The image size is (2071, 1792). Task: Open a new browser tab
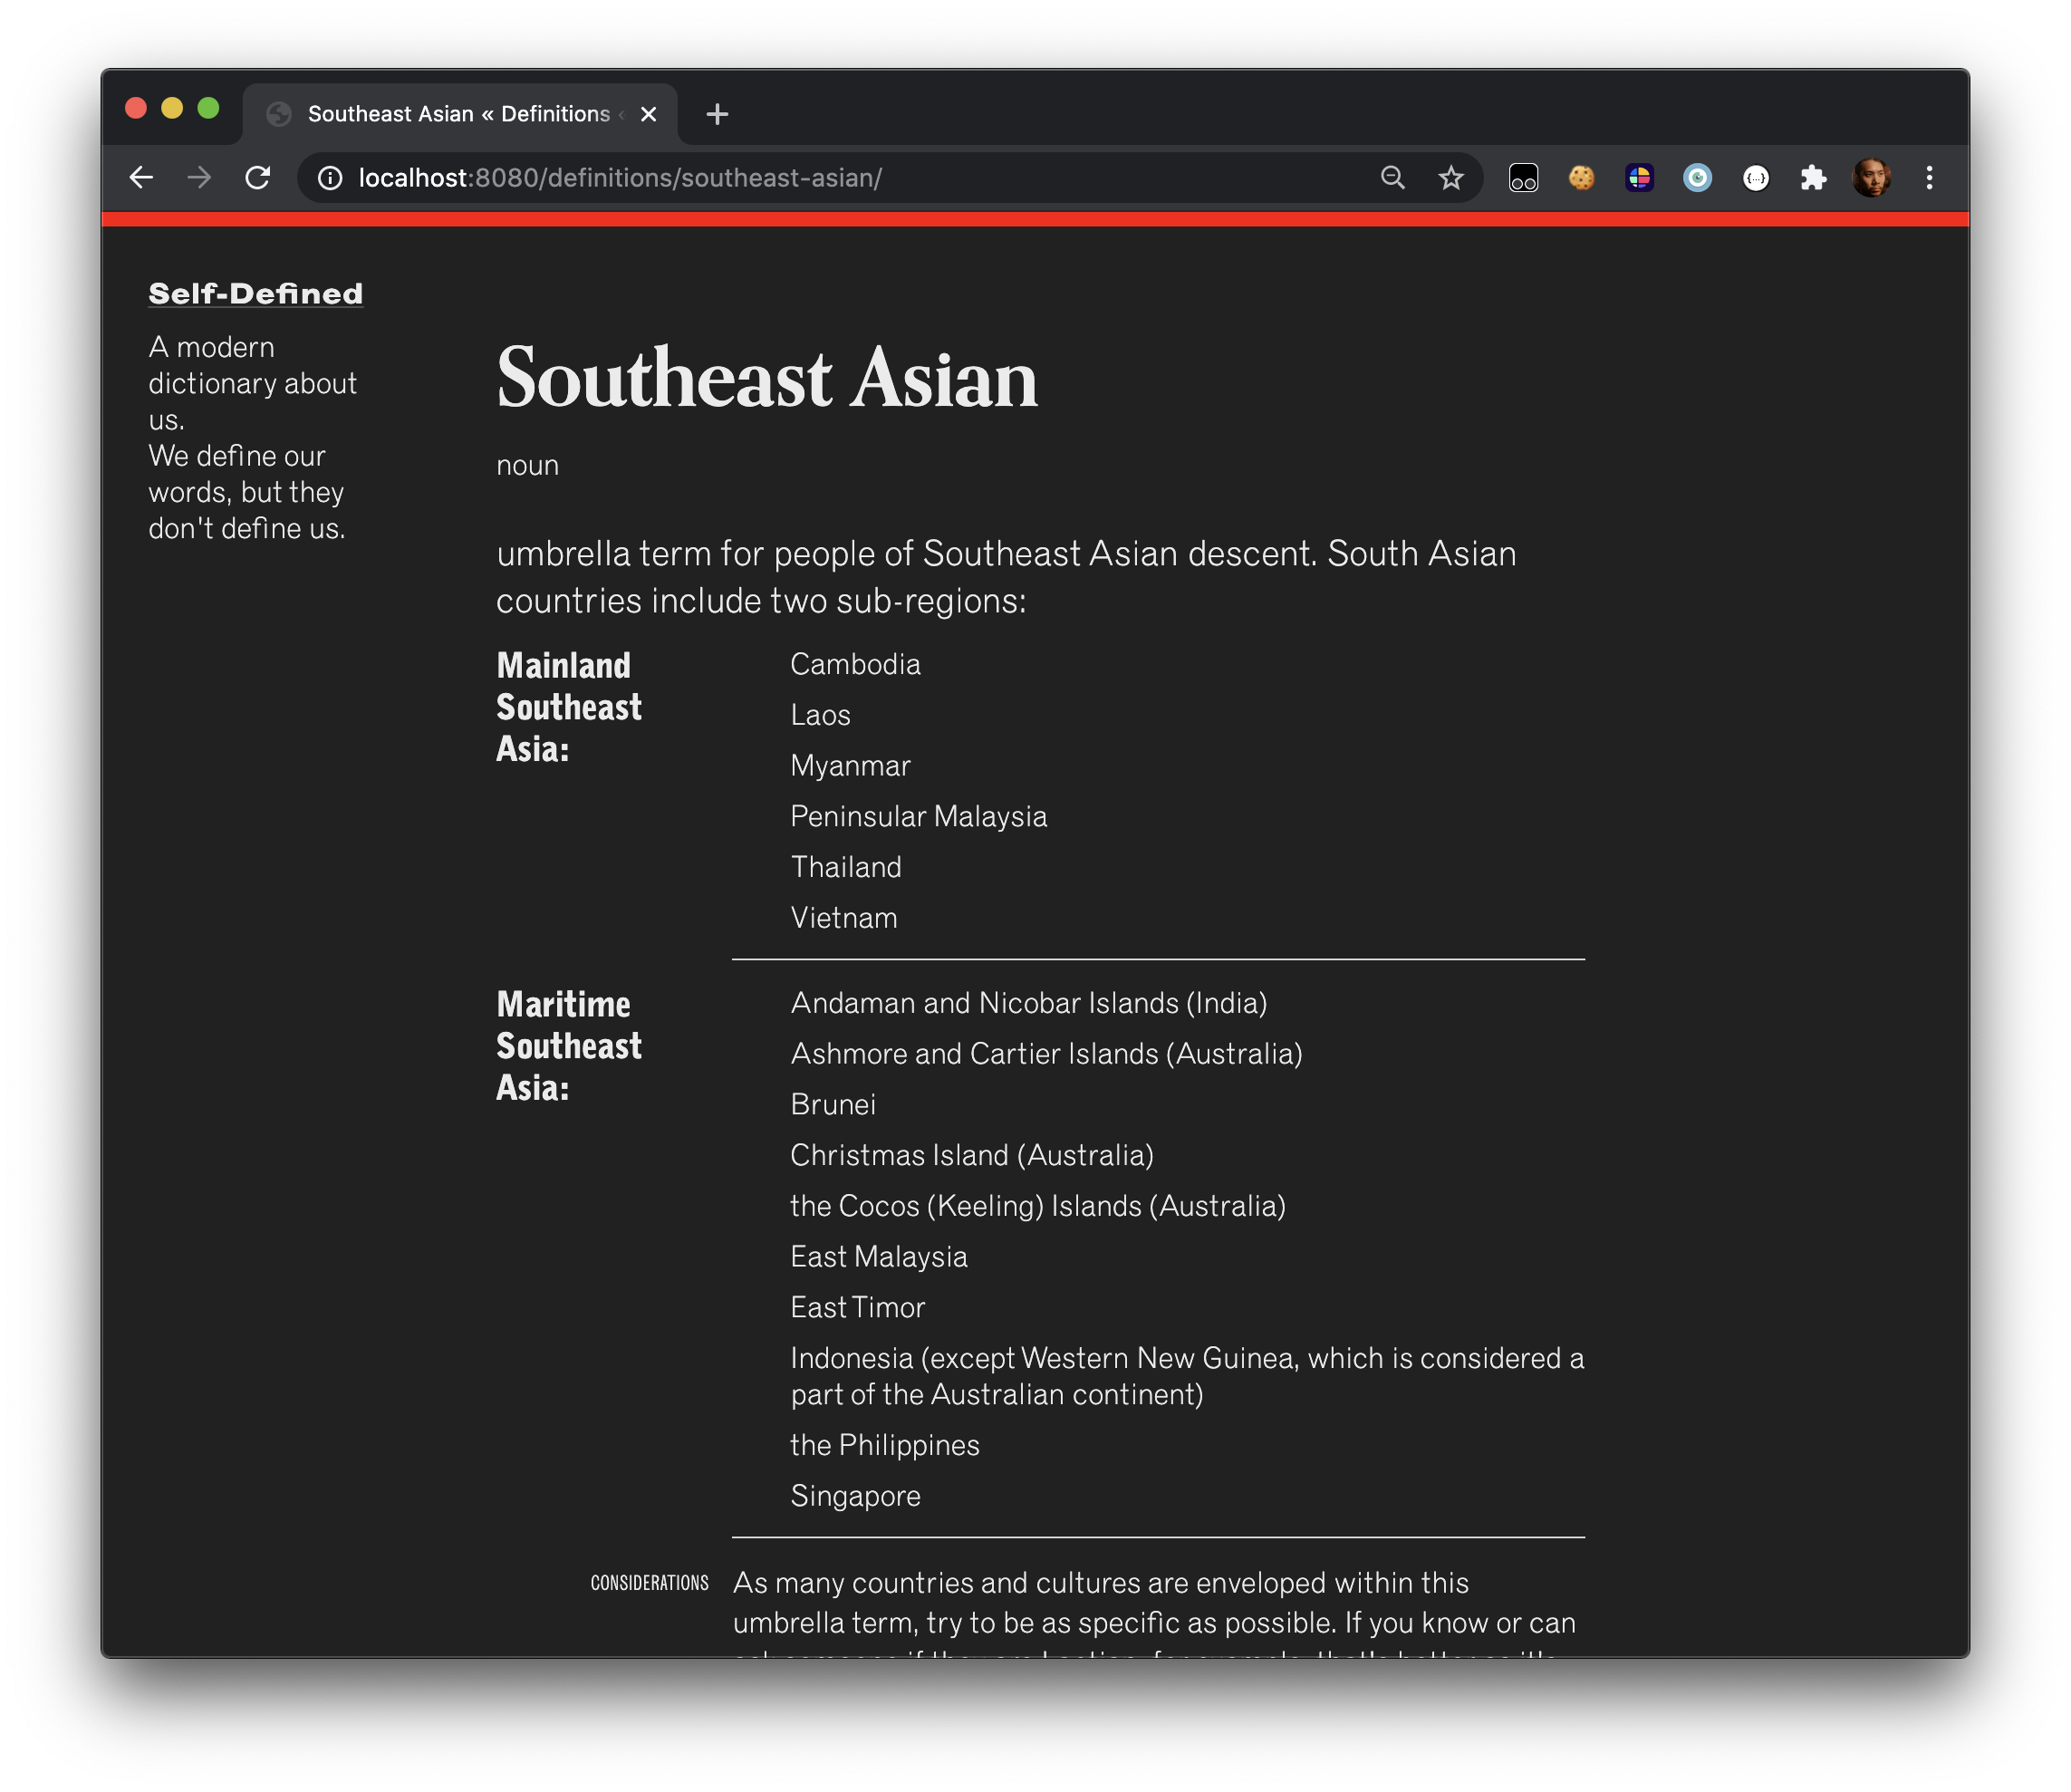(x=717, y=114)
